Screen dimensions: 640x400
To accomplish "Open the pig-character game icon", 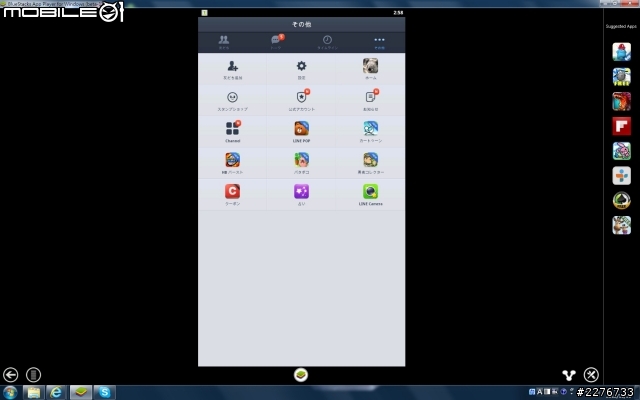I will click(301, 160).
